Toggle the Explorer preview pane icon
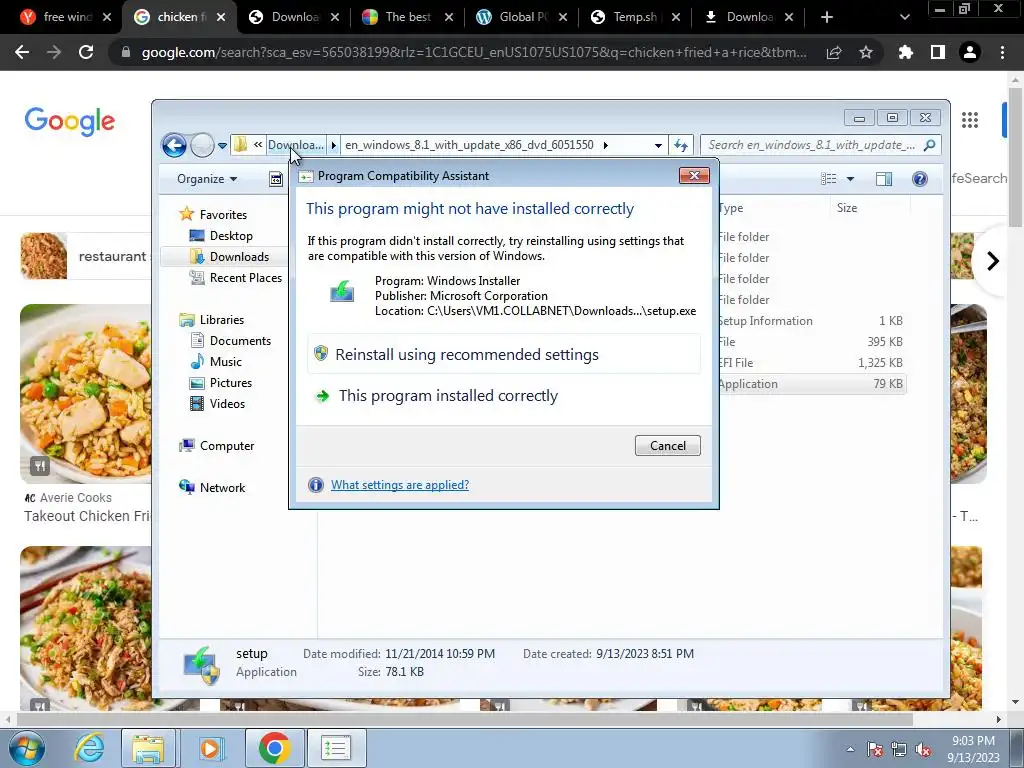Screen dimensions: 1024x768 point(884,179)
